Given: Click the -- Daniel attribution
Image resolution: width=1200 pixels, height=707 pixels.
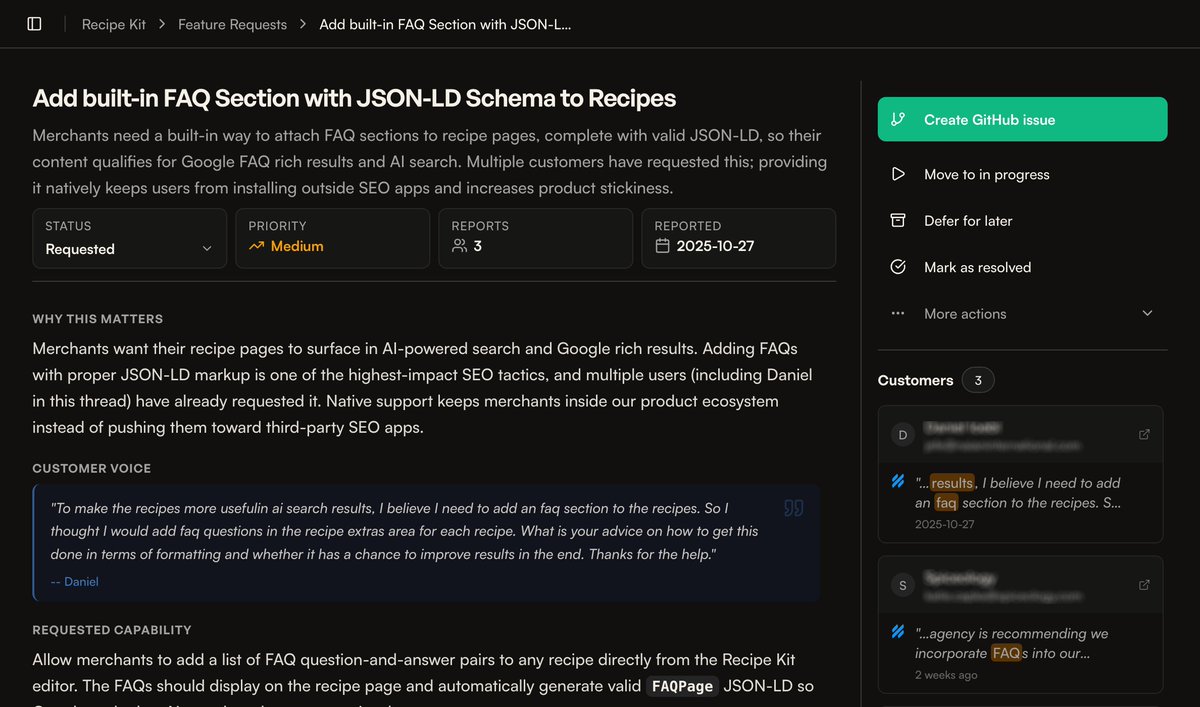Looking at the screenshot, I should click(74, 581).
